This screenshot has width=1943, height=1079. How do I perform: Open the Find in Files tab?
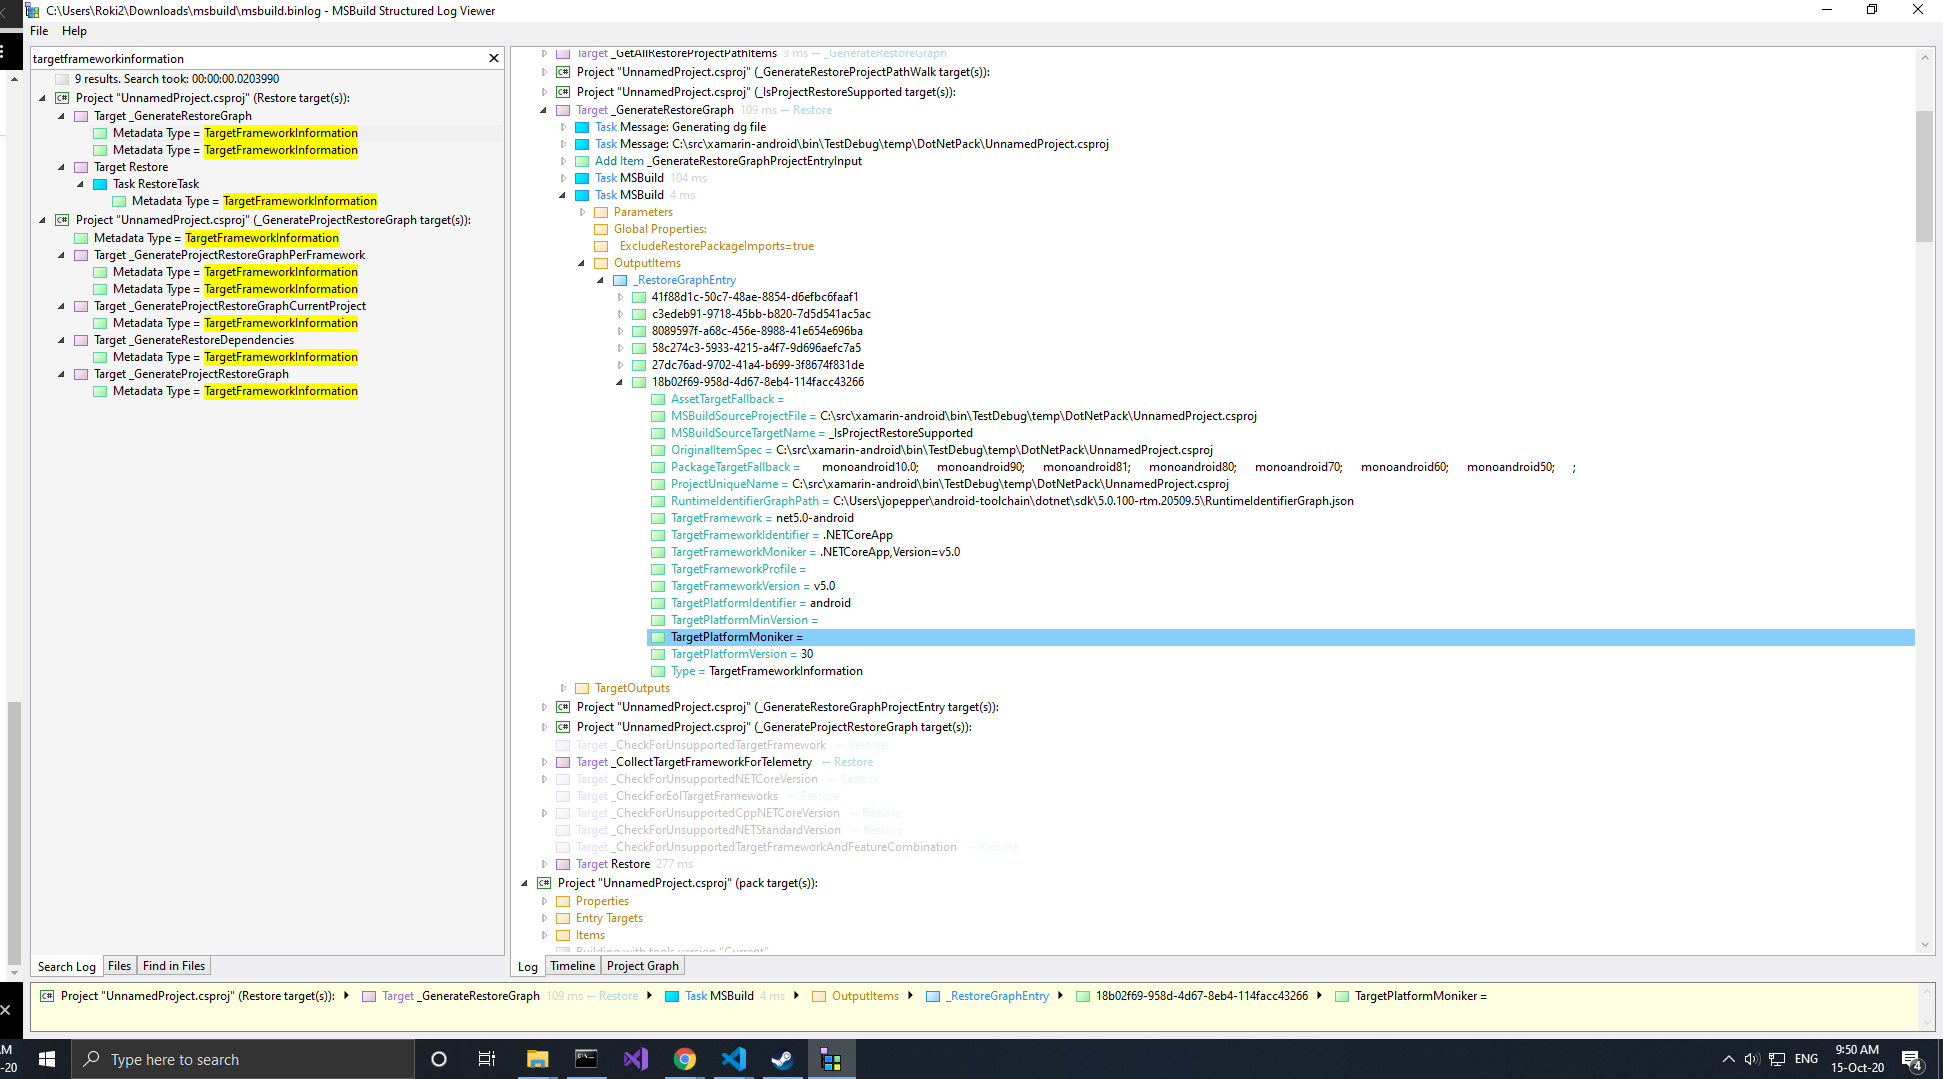pos(174,966)
